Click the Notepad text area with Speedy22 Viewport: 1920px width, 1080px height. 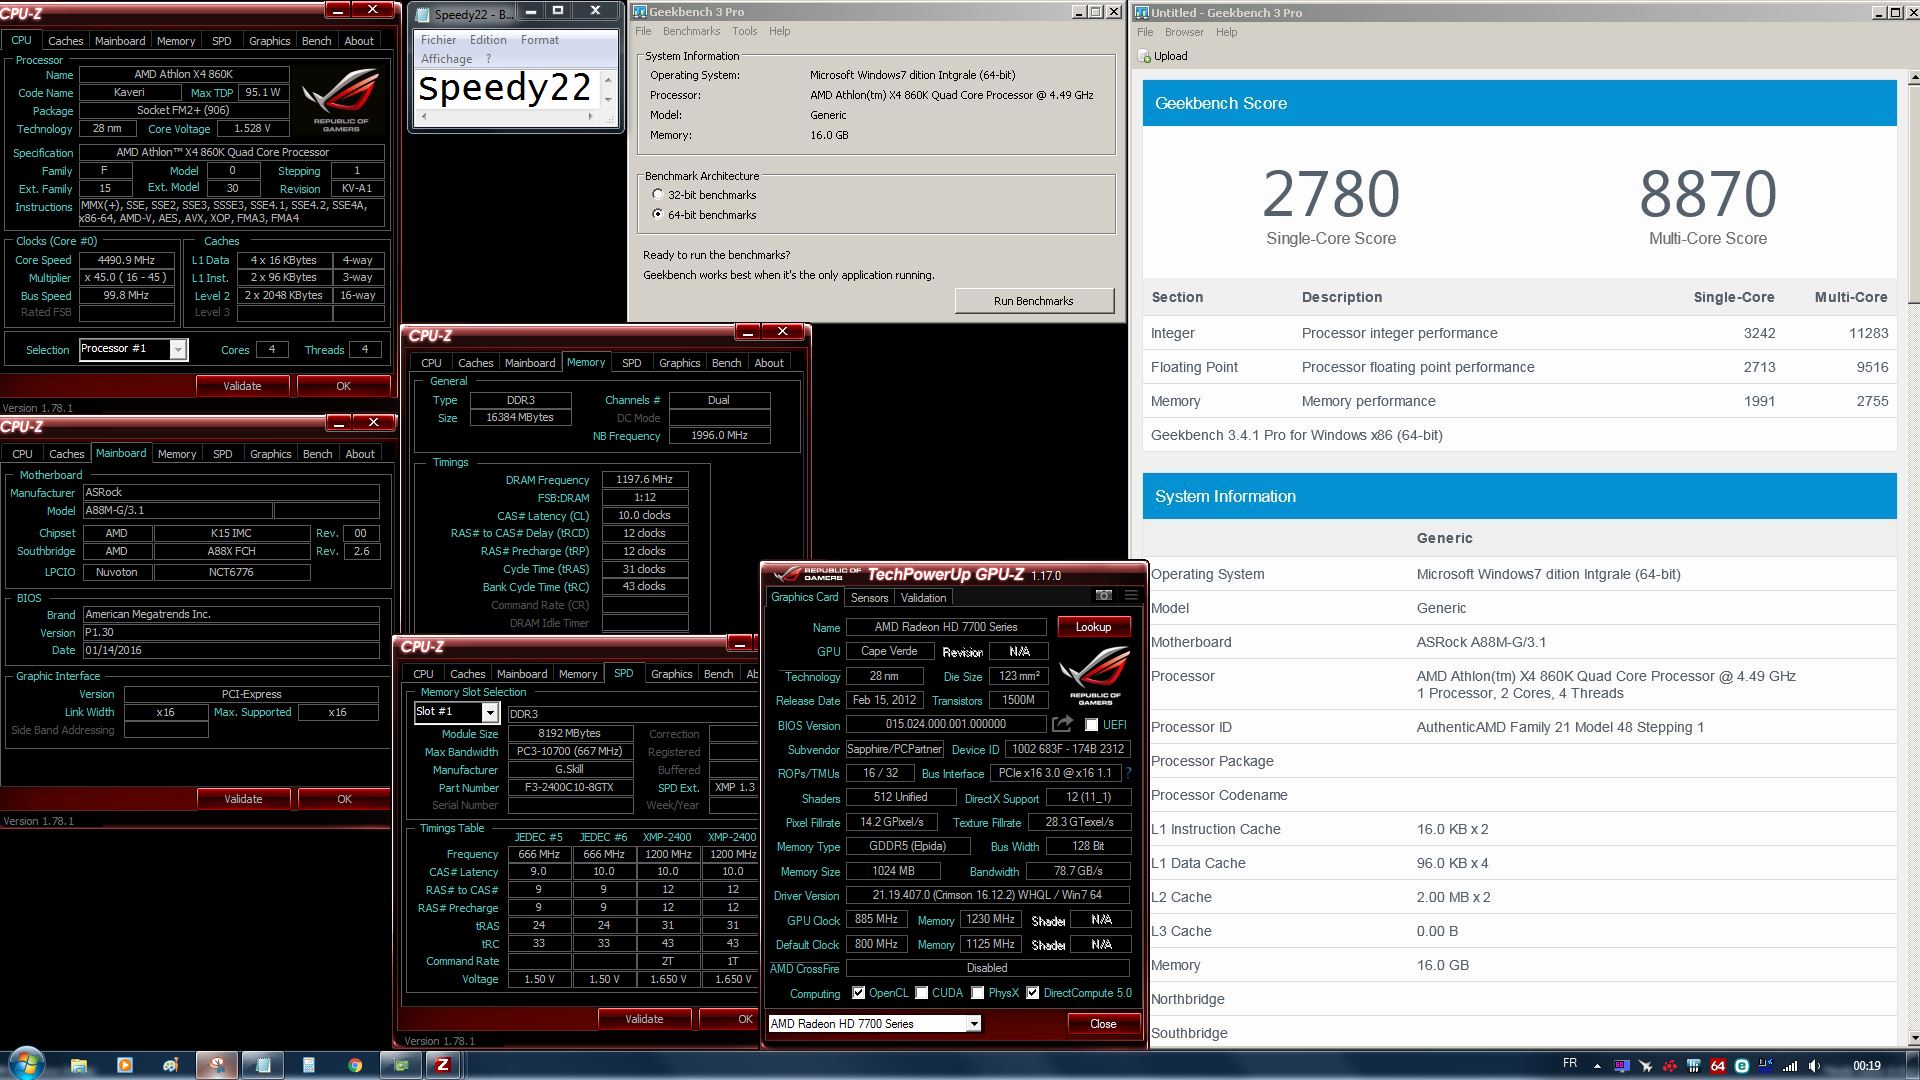coord(506,88)
